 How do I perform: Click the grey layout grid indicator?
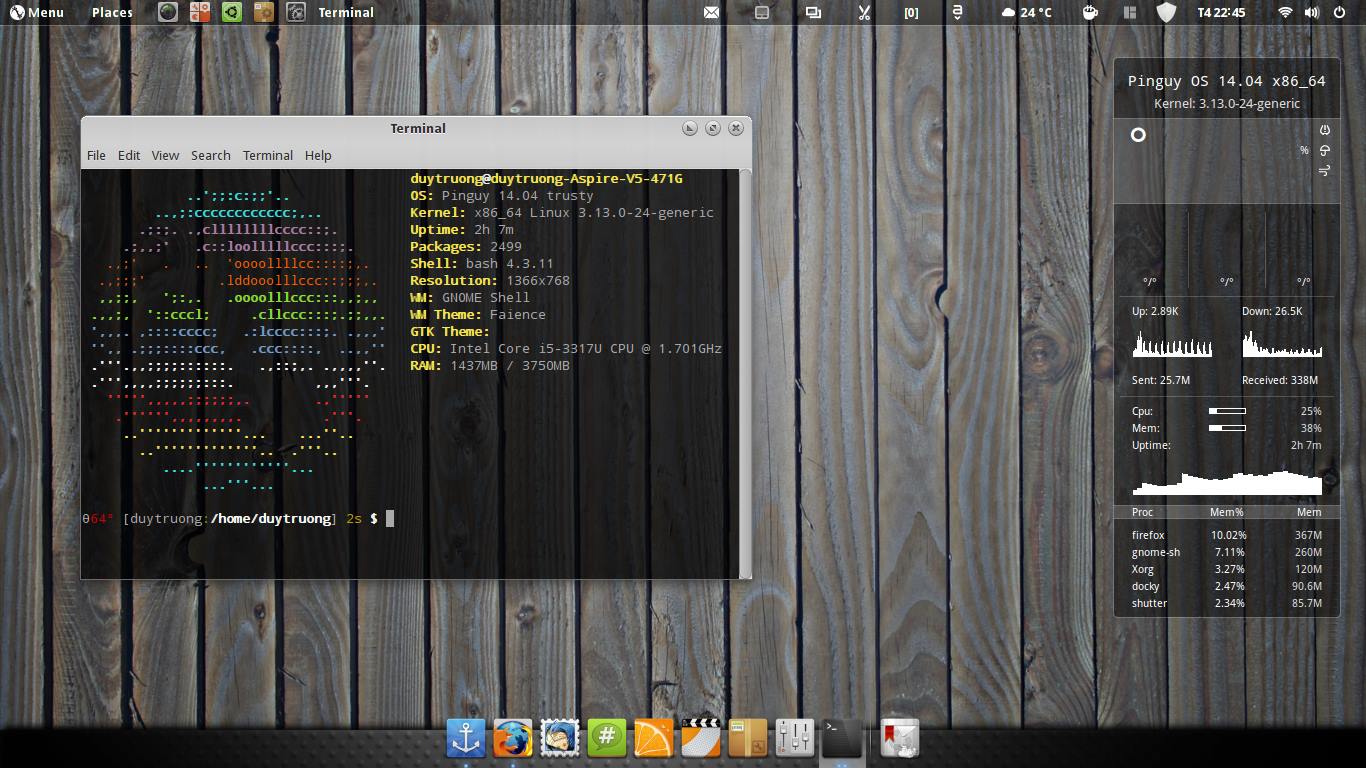1130,12
